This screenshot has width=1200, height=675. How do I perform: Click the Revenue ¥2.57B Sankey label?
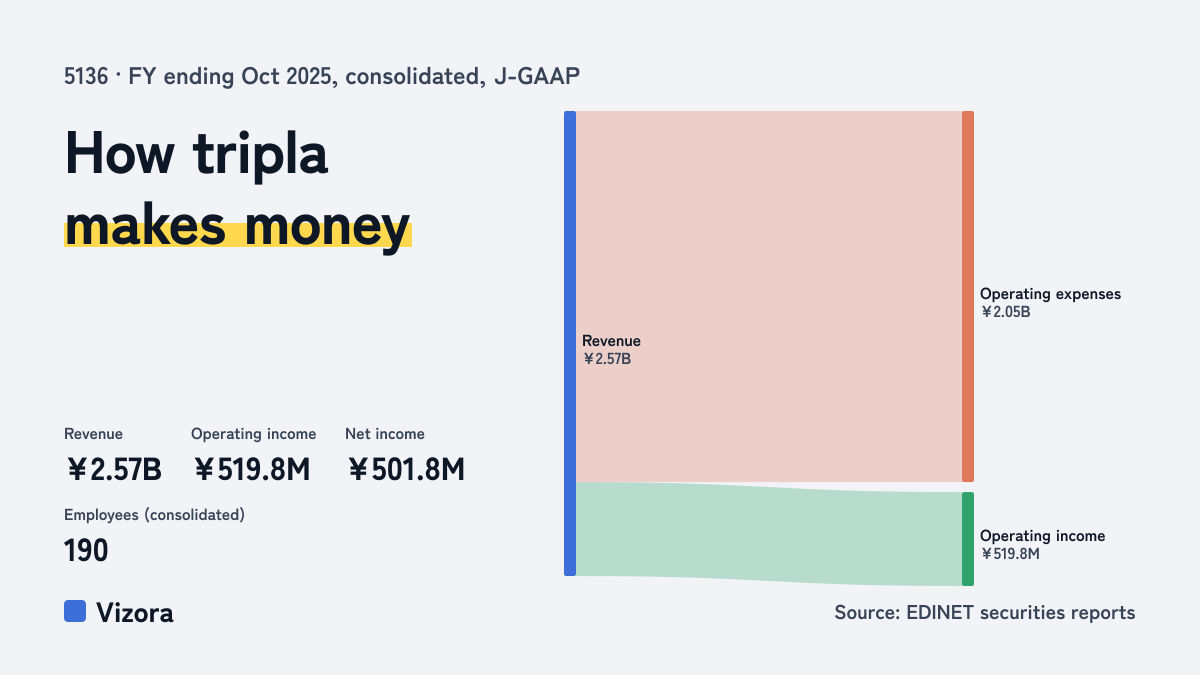611,350
